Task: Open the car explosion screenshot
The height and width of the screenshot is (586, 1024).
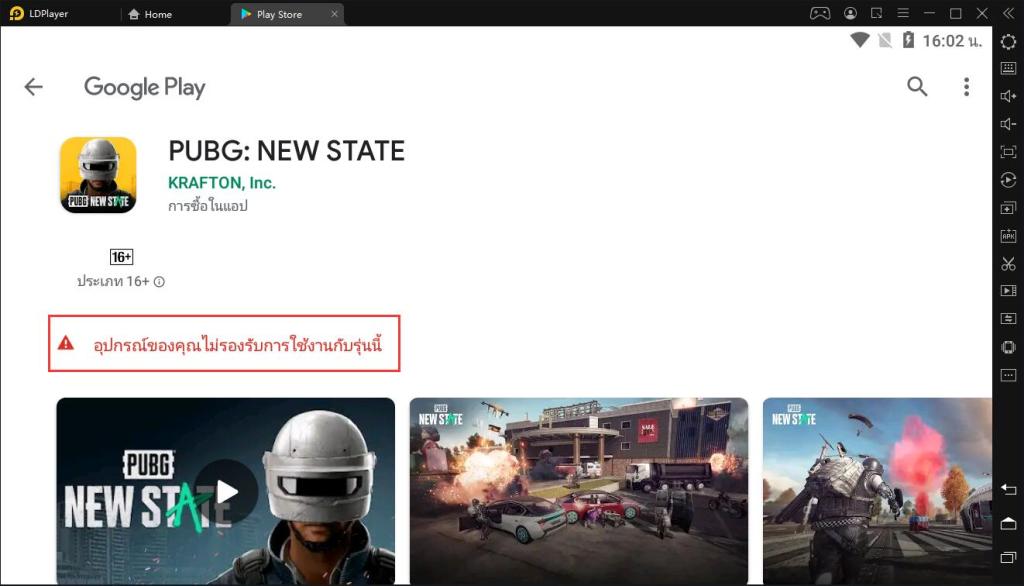Action: pos(579,491)
